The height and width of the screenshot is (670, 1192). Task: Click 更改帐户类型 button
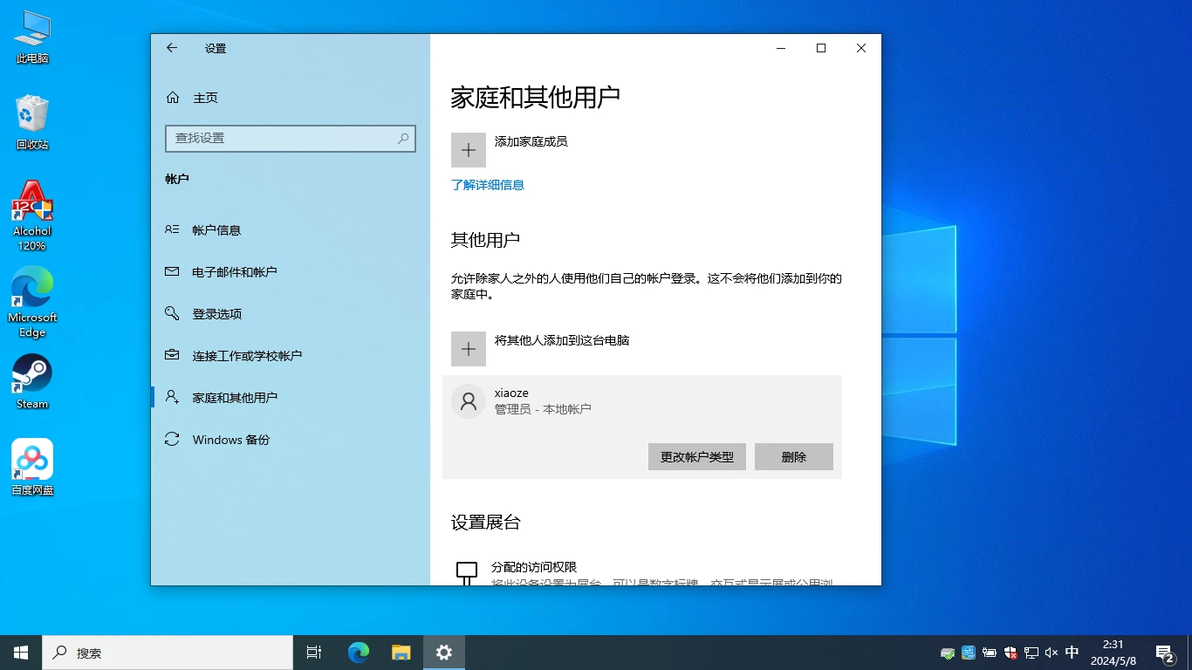pos(696,456)
